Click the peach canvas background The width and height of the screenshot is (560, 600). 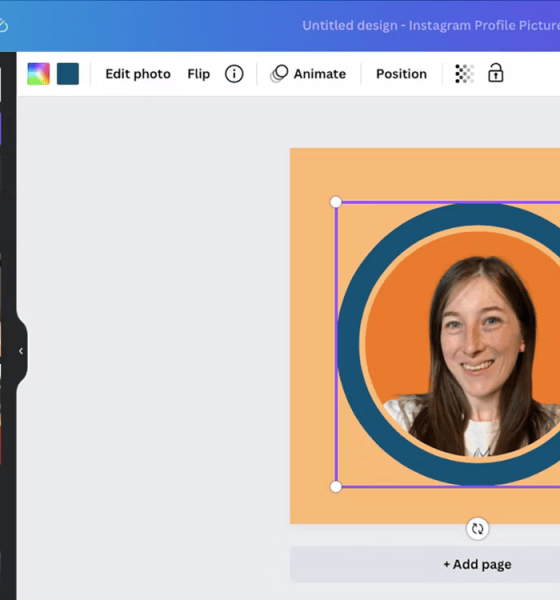pos(312,344)
